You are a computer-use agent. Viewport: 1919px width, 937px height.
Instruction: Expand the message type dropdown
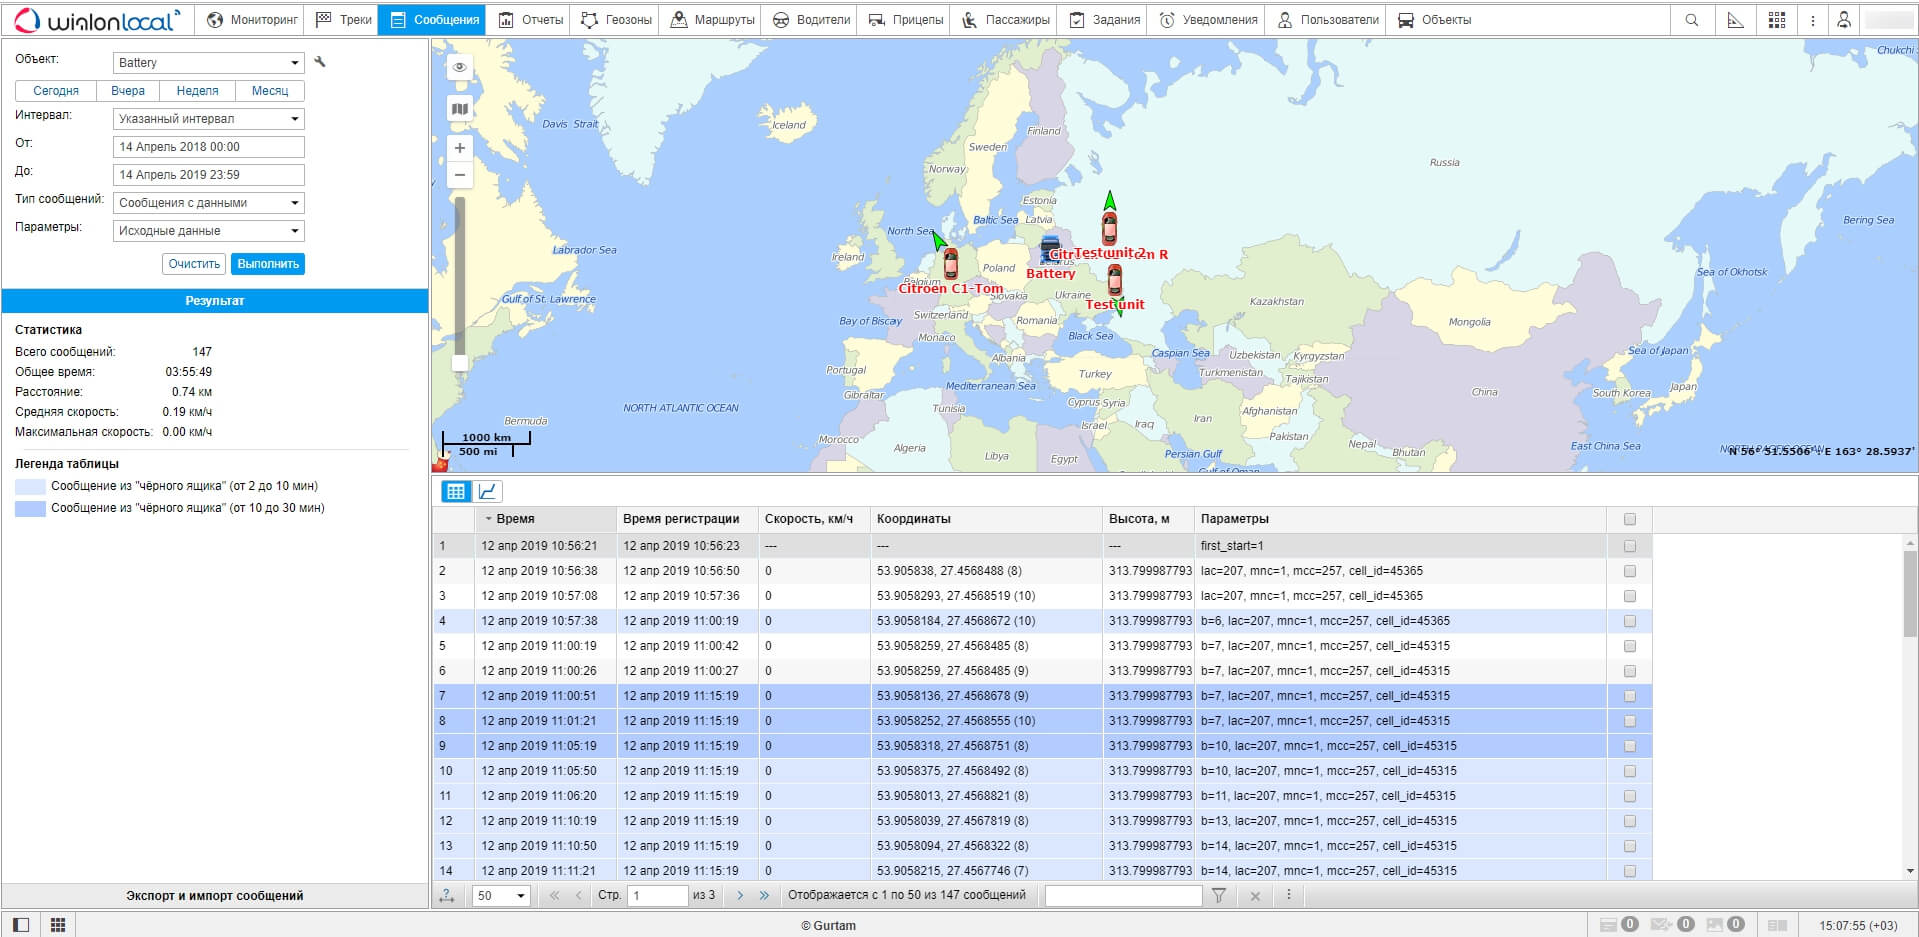(208, 203)
